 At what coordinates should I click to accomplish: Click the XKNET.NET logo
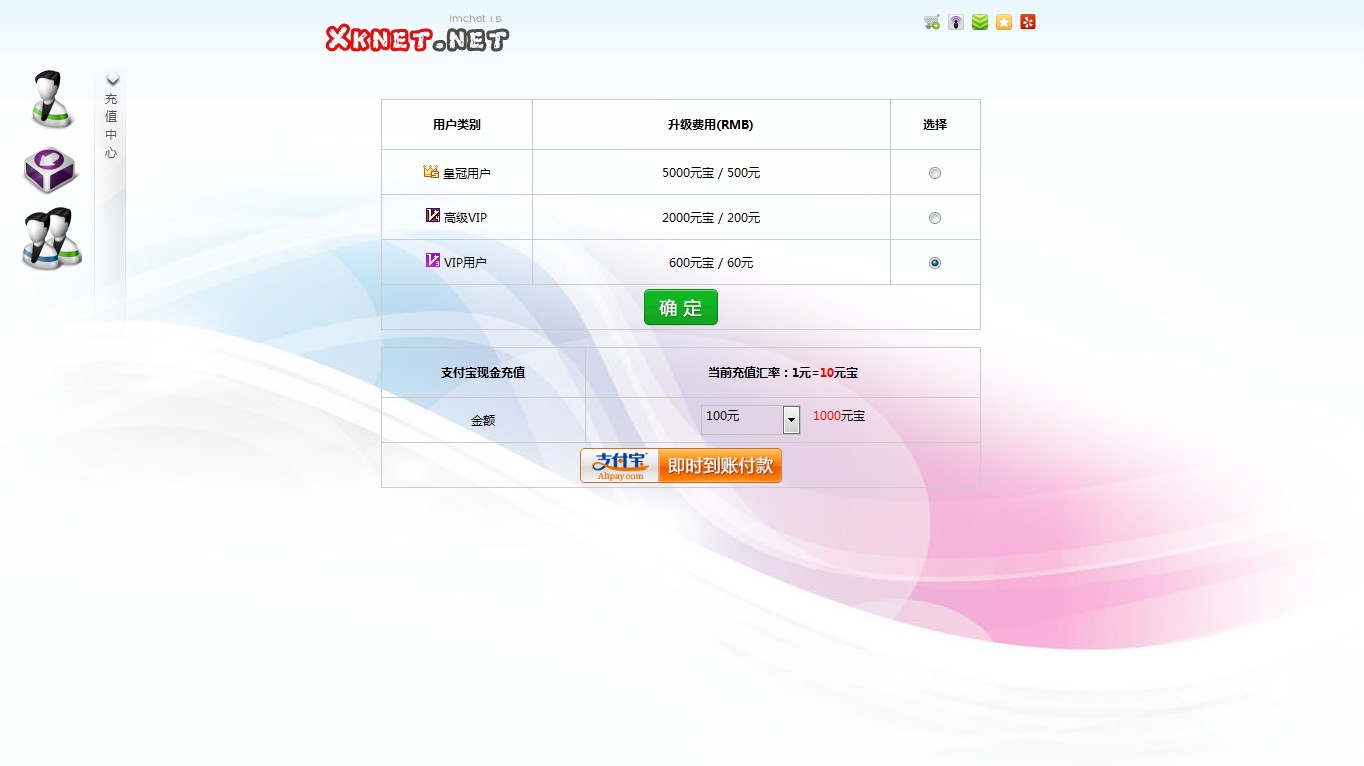click(417, 38)
